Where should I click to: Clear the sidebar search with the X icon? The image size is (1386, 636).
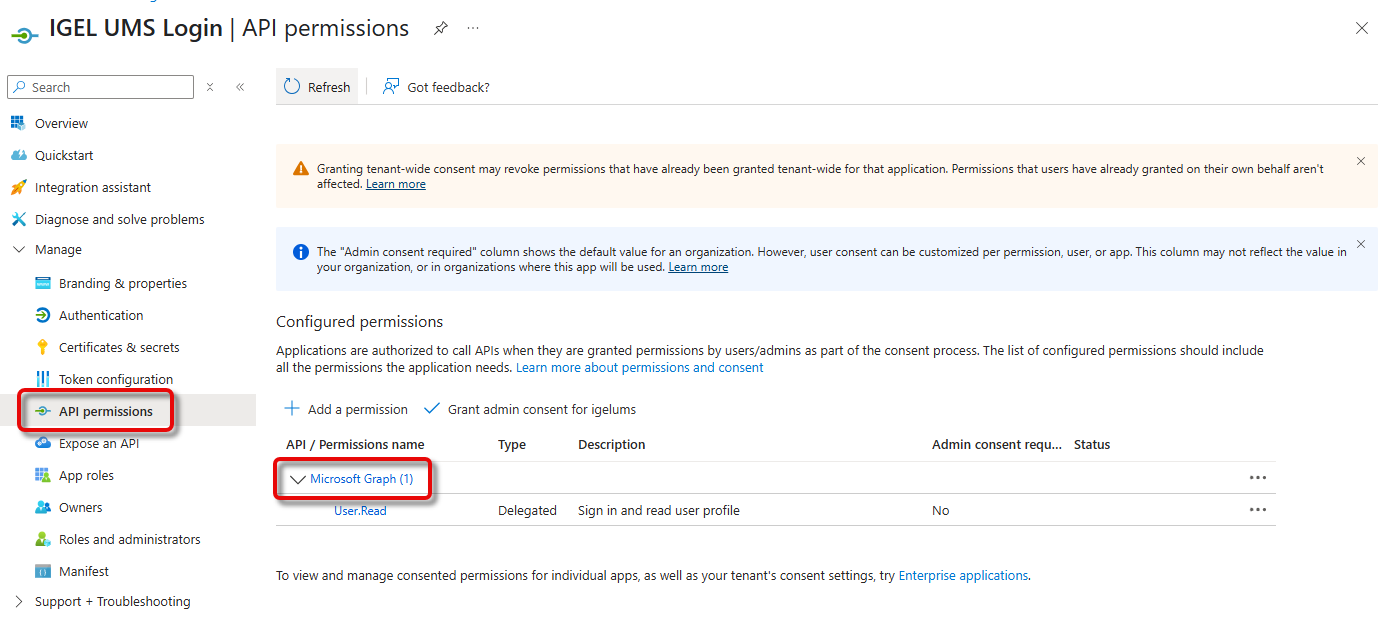(x=210, y=87)
